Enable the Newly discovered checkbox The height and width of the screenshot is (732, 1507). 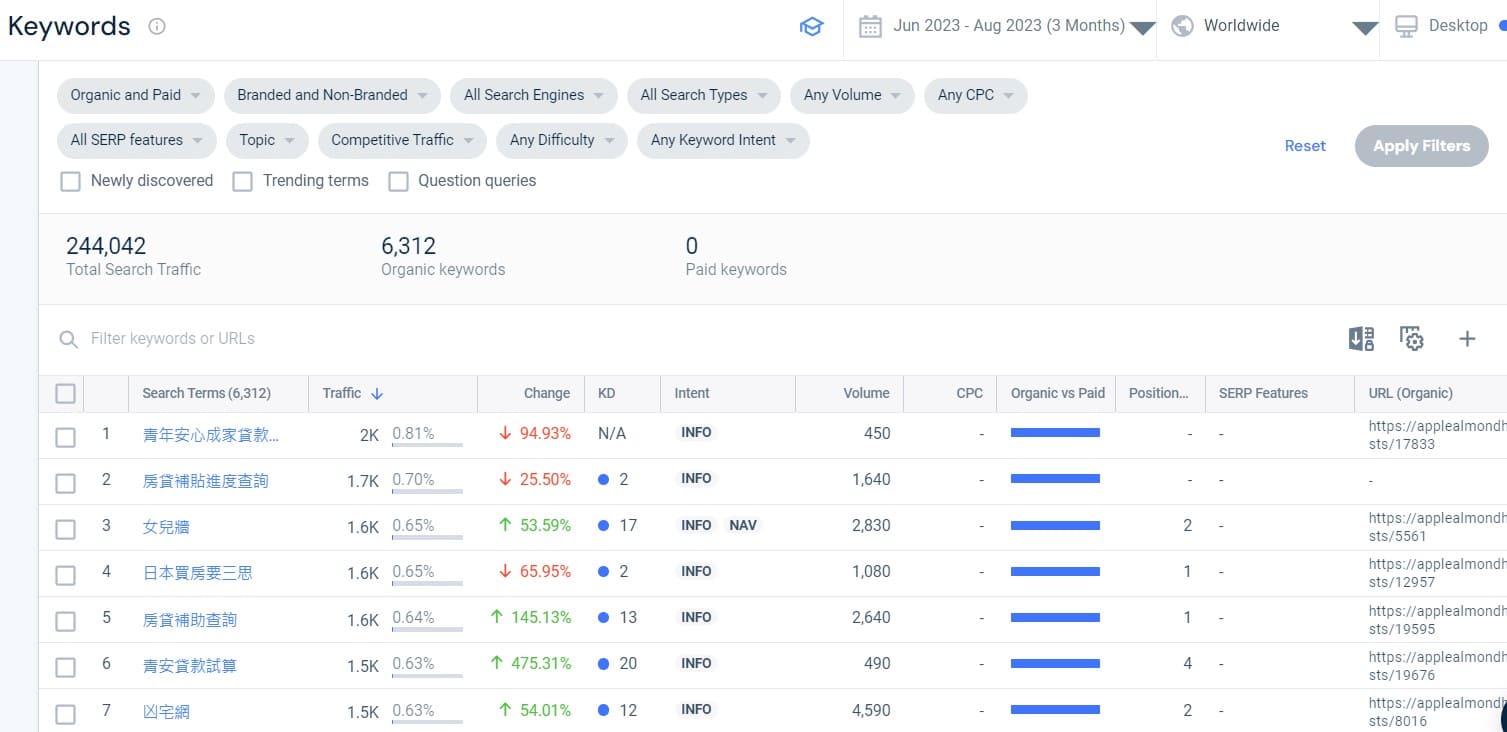tap(70, 181)
